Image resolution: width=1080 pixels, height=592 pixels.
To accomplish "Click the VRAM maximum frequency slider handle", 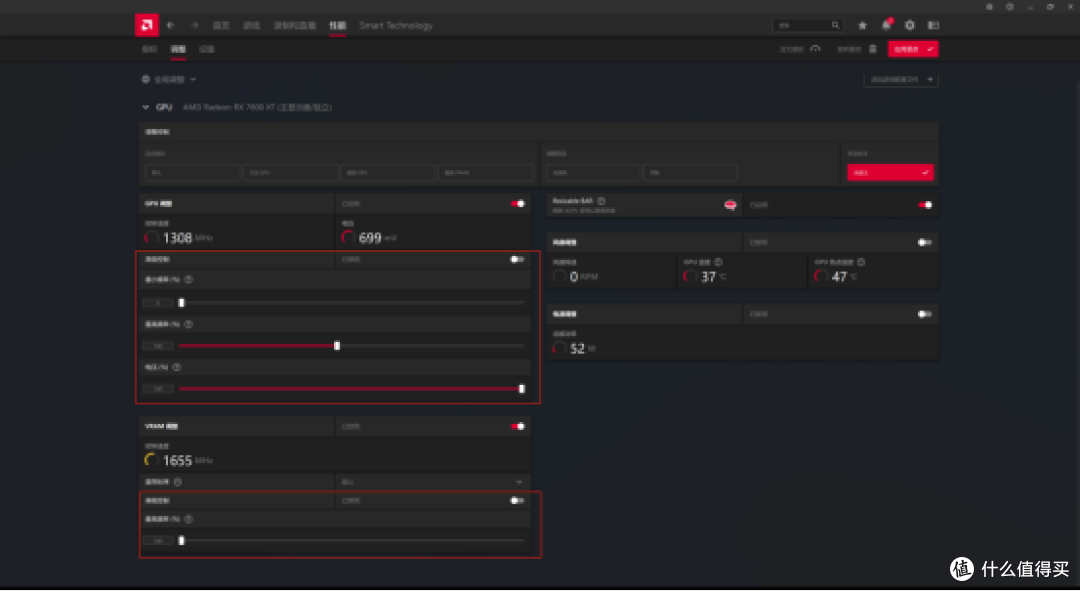I will coord(182,540).
